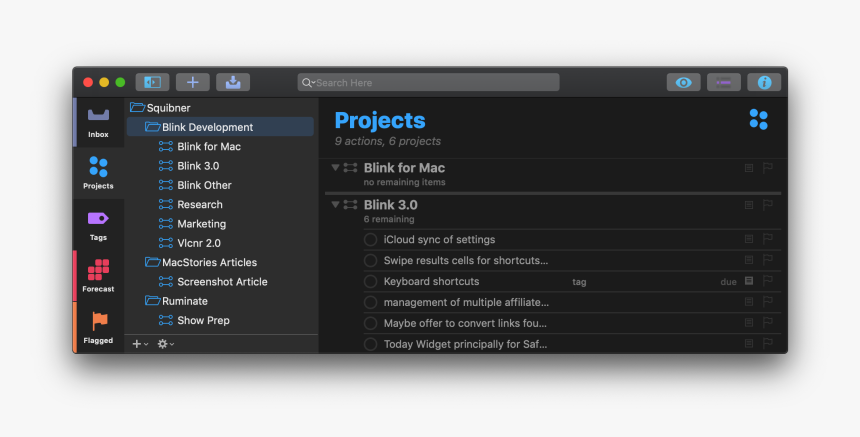Image resolution: width=860 pixels, height=437 pixels.
Task: Switch to the Projects perspective tab
Action: click(98, 173)
